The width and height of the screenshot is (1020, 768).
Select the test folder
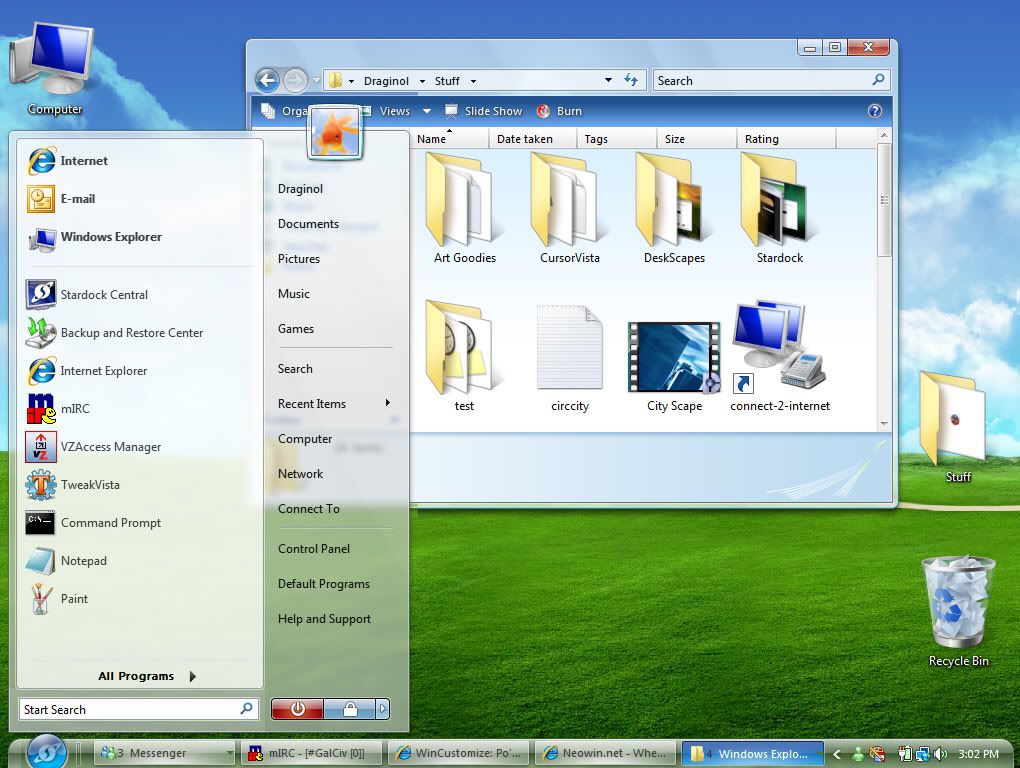pyautogui.click(x=464, y=356)
